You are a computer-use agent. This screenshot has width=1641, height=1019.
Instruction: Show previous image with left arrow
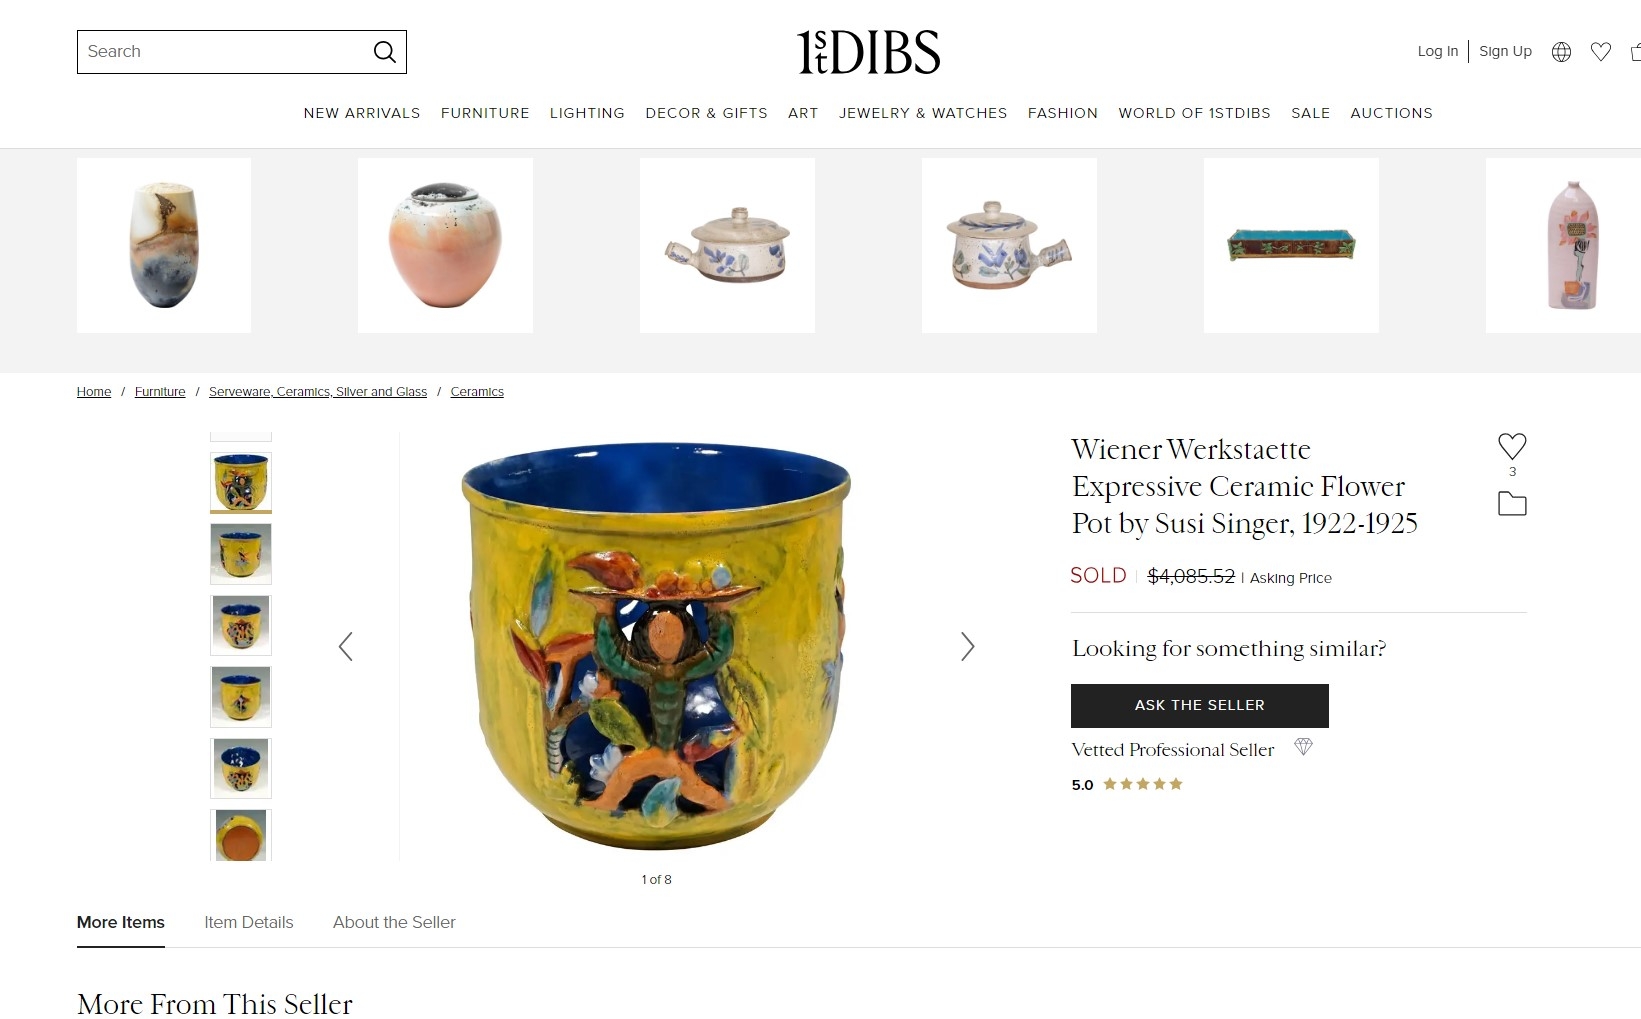point(346,647)
